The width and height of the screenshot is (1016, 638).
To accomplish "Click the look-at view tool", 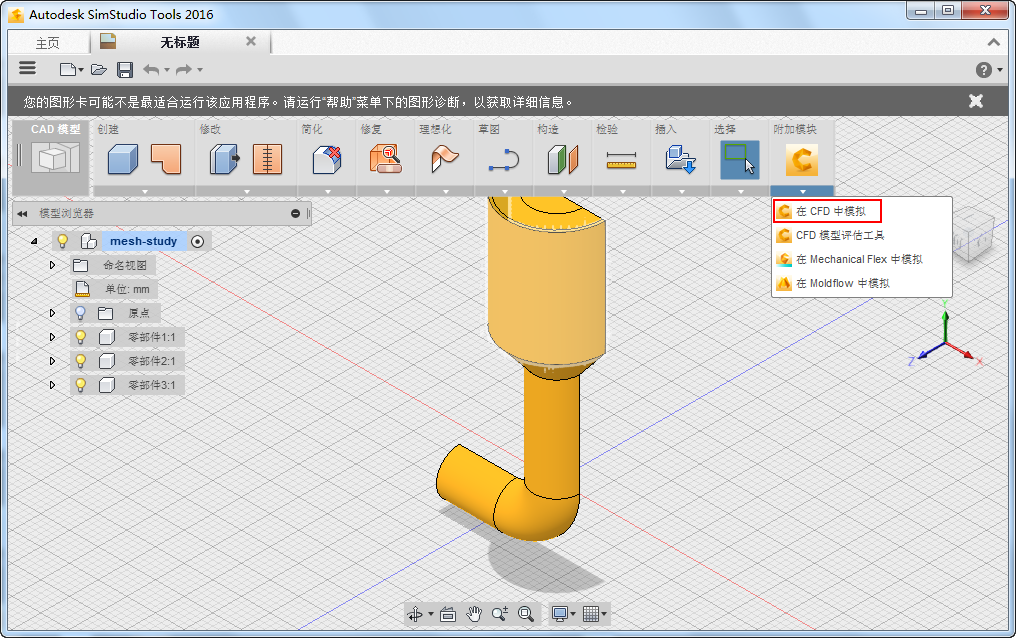I will pyautogui.click(x=448, y=613).
